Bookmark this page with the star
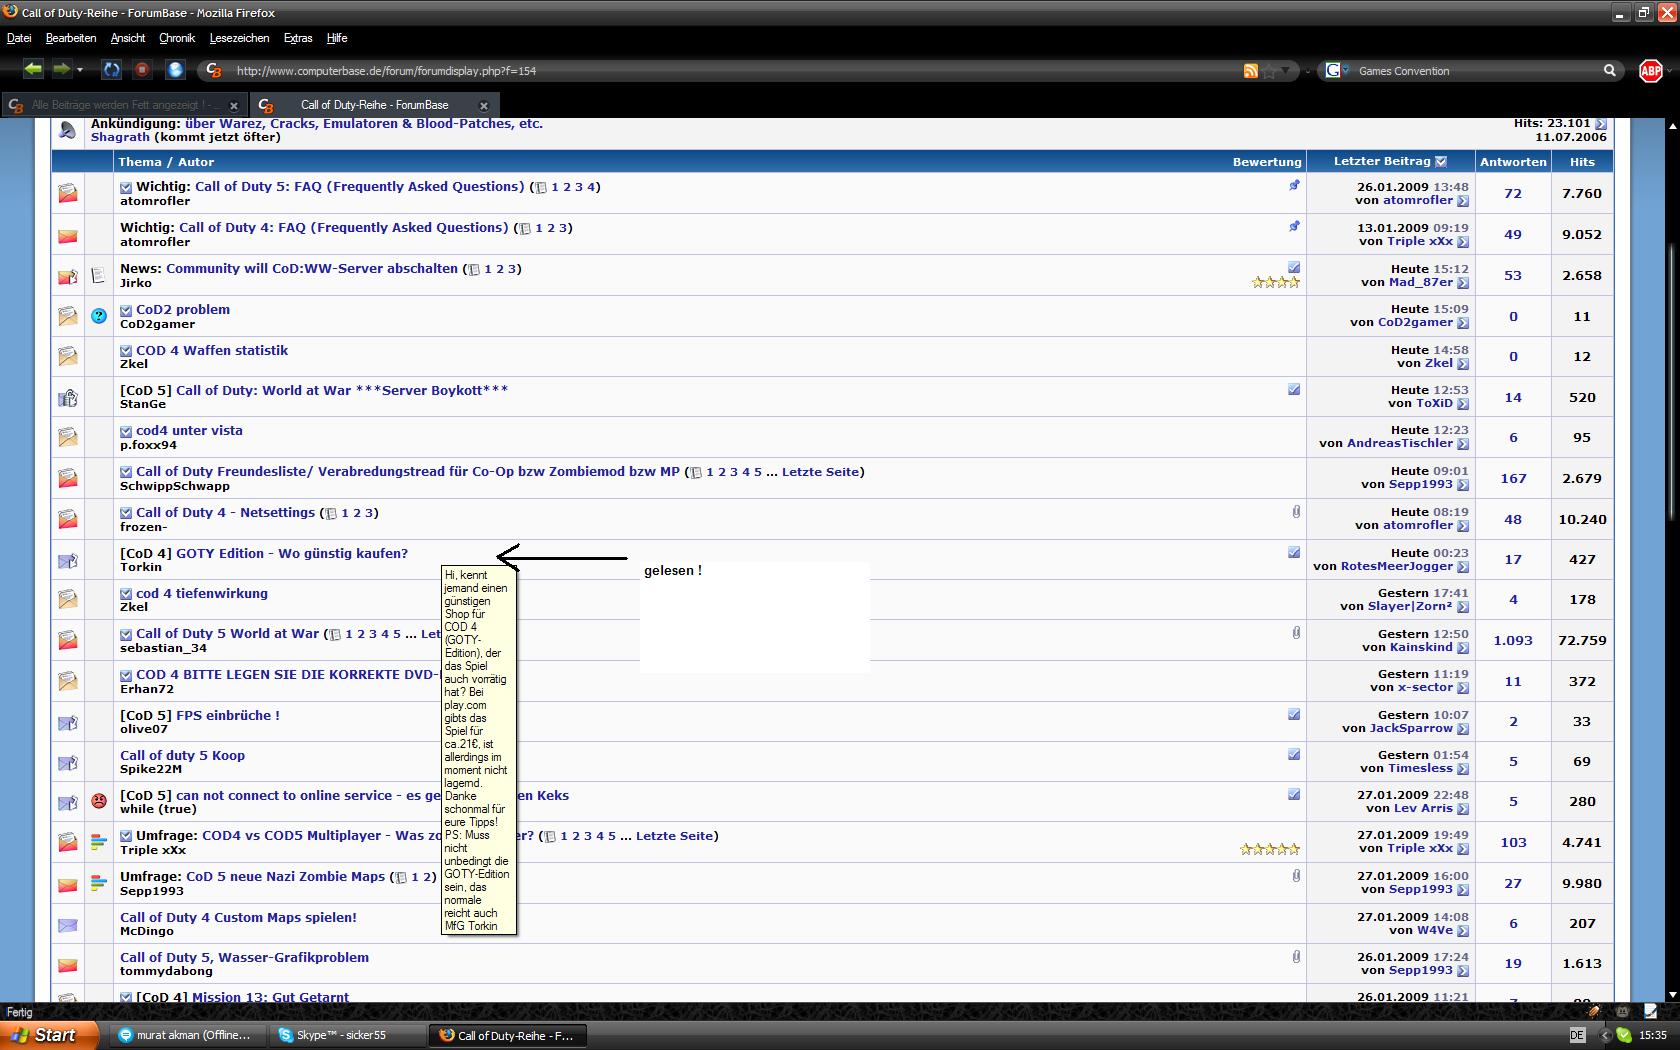Image resolution: width=1680 pixels, height=1050 pixels. 1269,71
